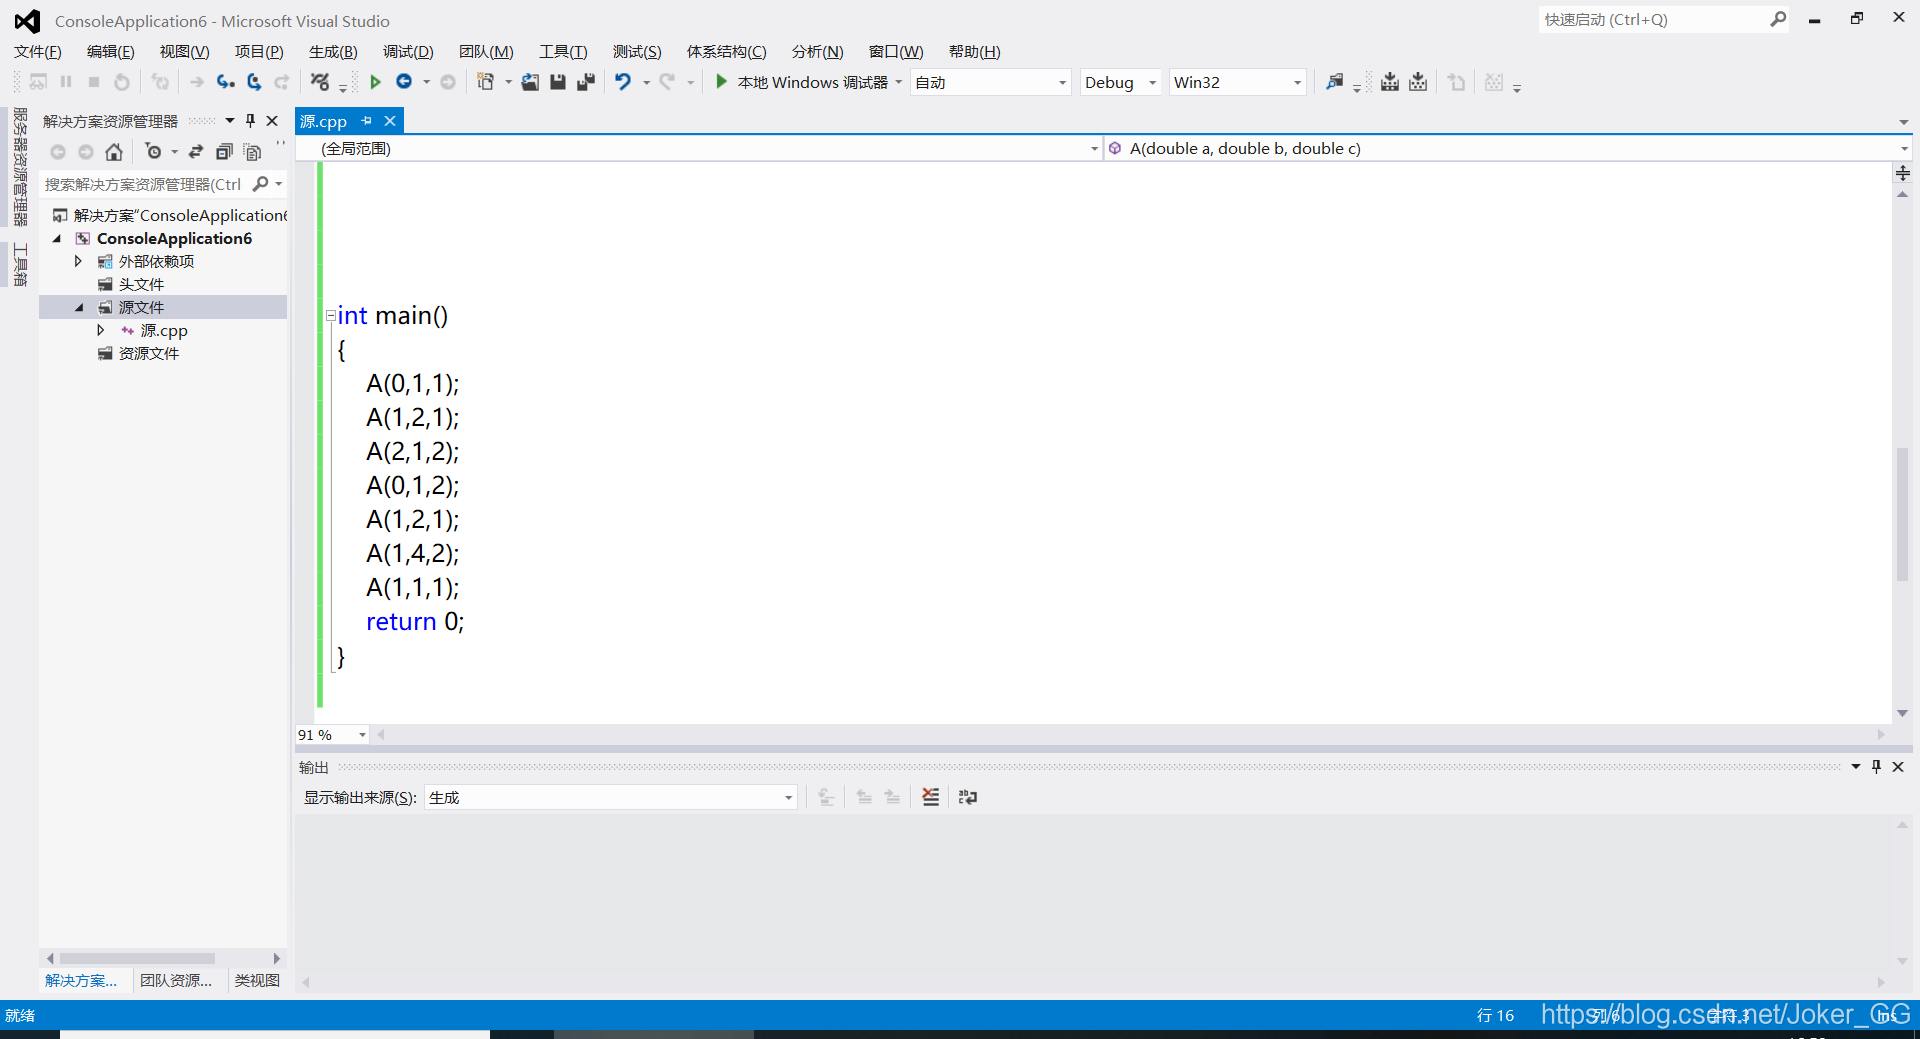
Task: Click the Collapse All icon in Solution Explorer
Action: point(224,152)
